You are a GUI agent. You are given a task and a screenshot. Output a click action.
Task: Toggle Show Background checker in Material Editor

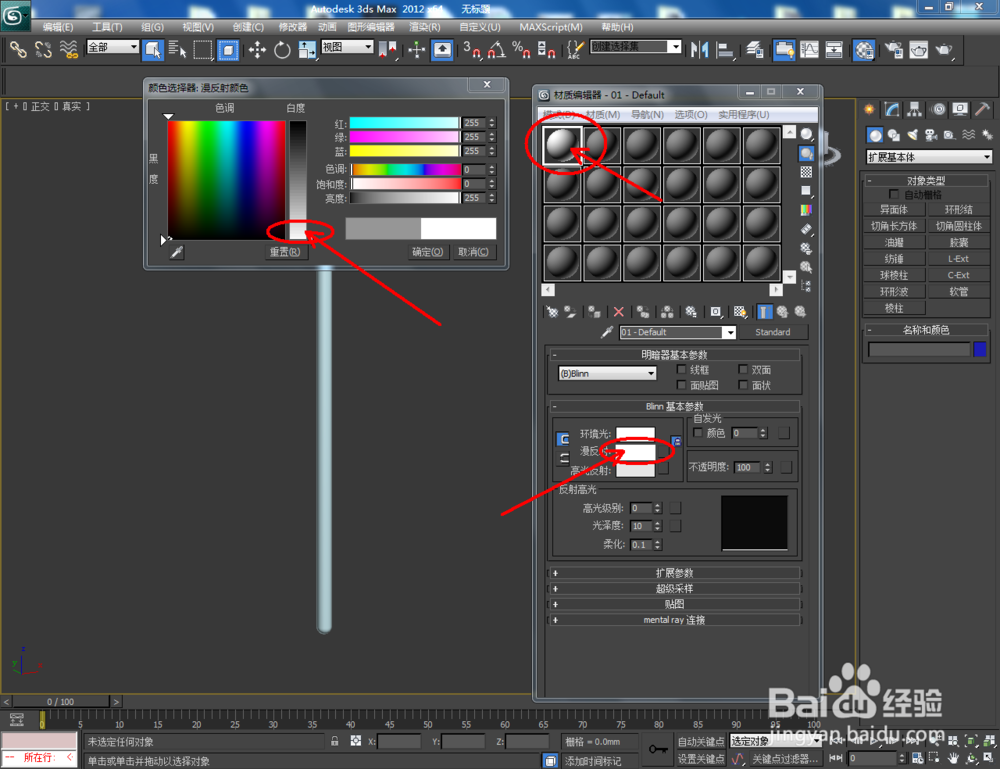(806, 172)
